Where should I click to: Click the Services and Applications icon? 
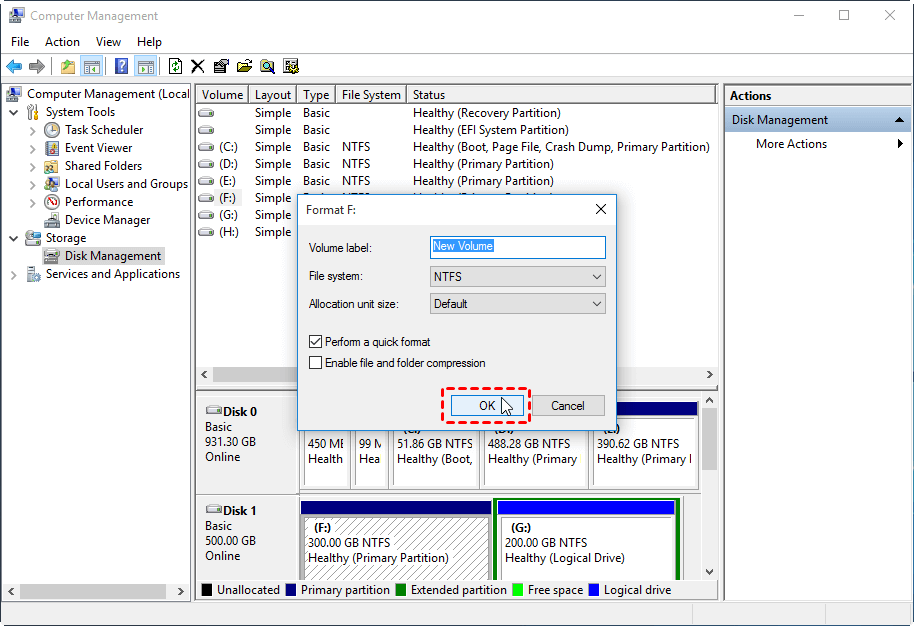coord(33,274)
